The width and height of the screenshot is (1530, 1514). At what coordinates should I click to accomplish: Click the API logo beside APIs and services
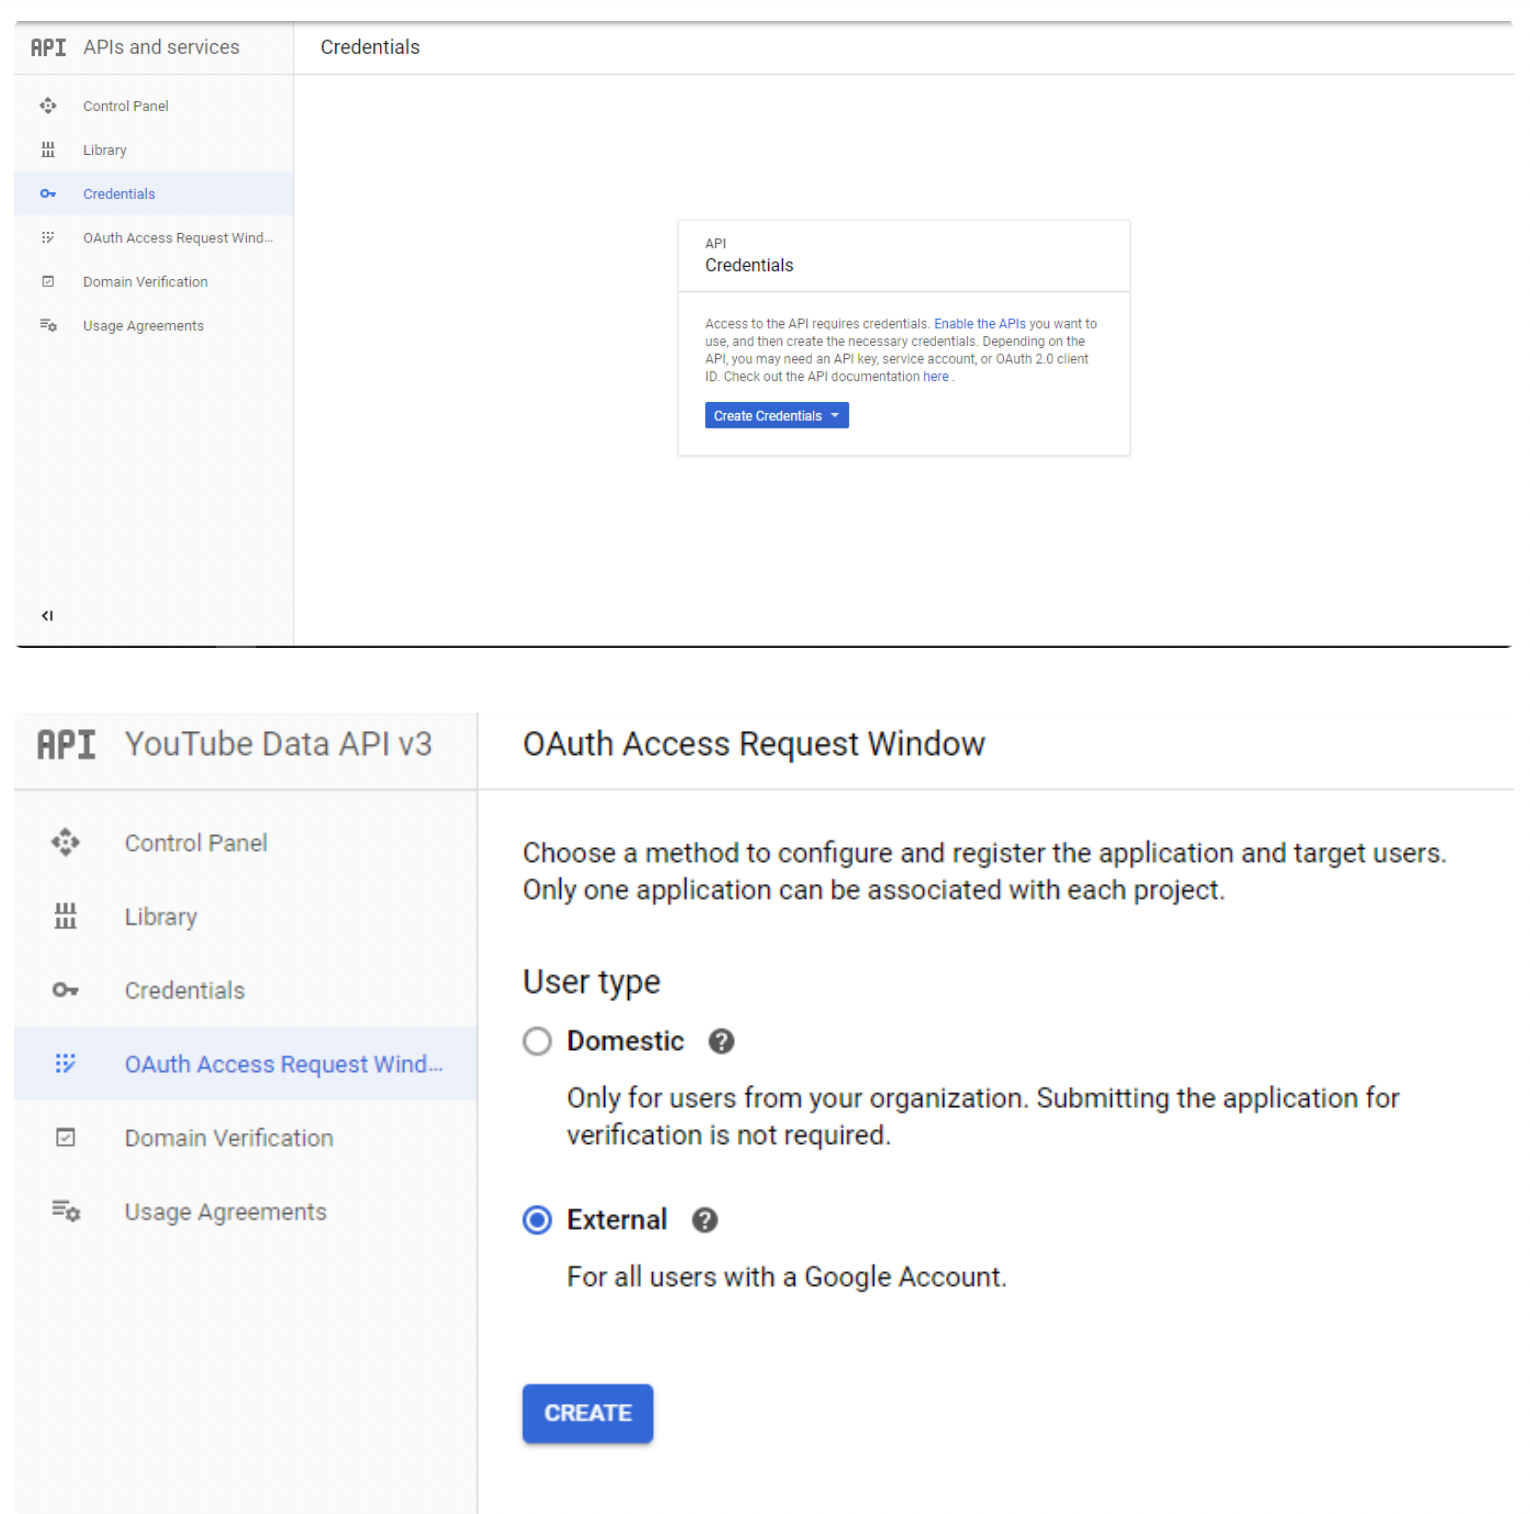click(x=48, y=47)
